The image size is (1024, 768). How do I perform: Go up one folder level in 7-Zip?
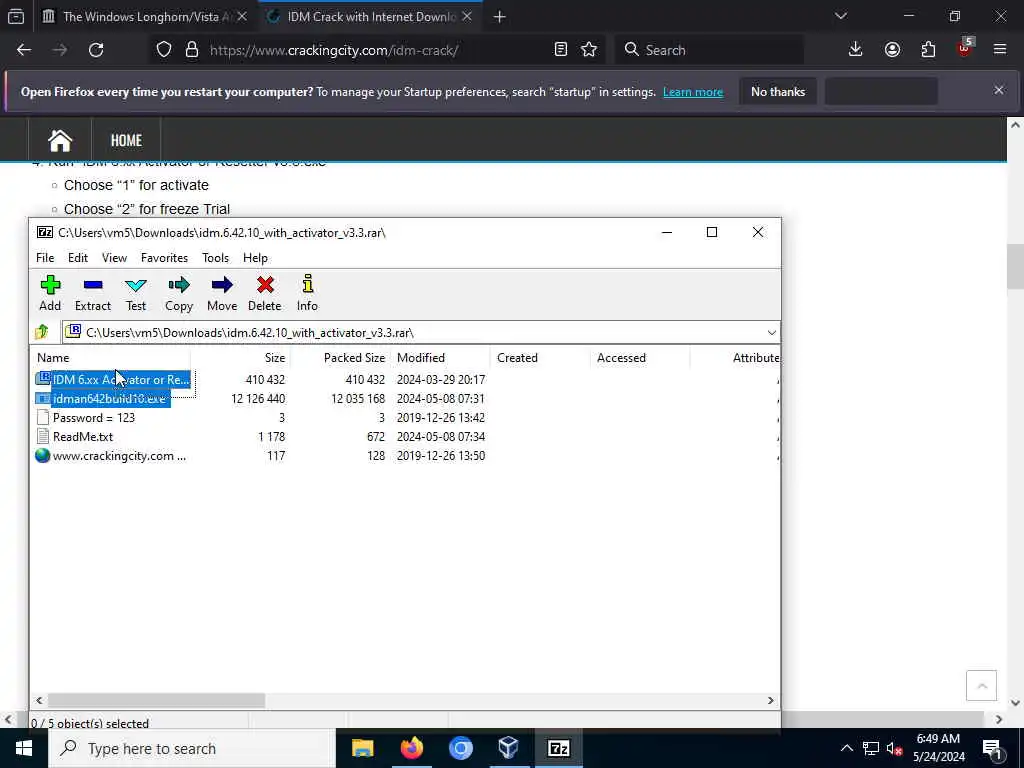(42, 332)
